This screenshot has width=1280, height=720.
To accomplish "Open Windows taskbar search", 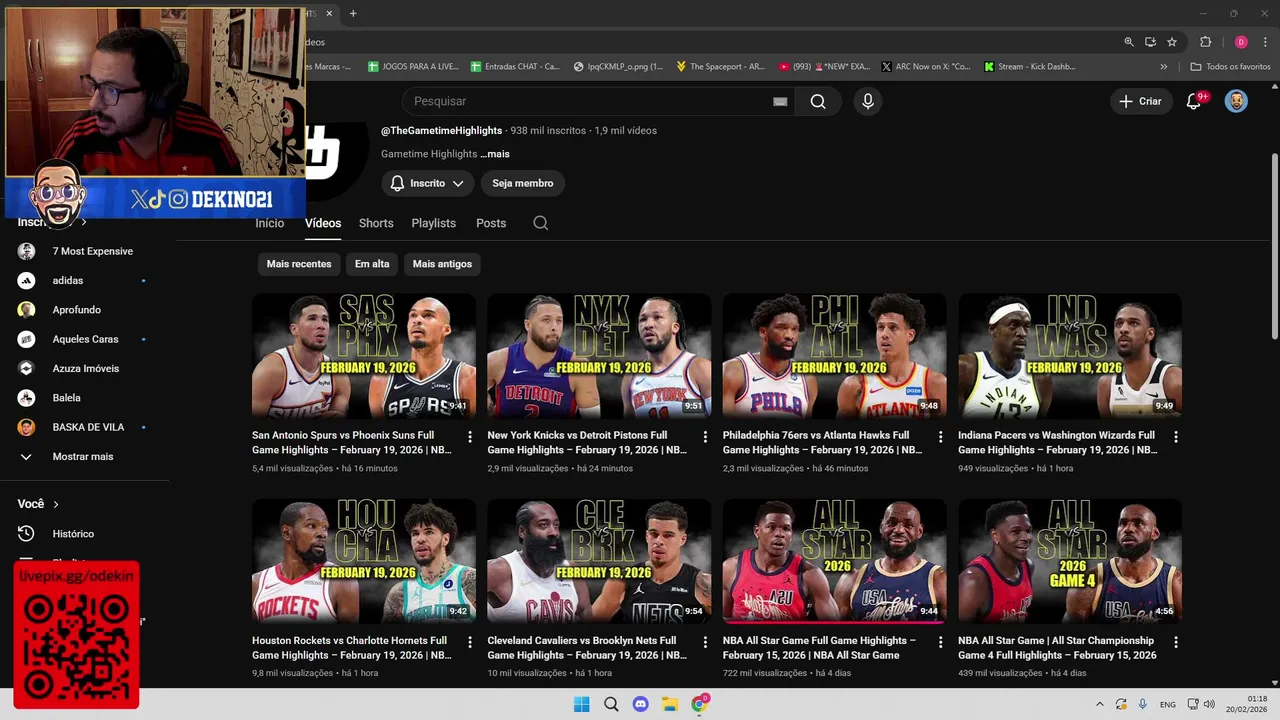I will click(611, 704).
